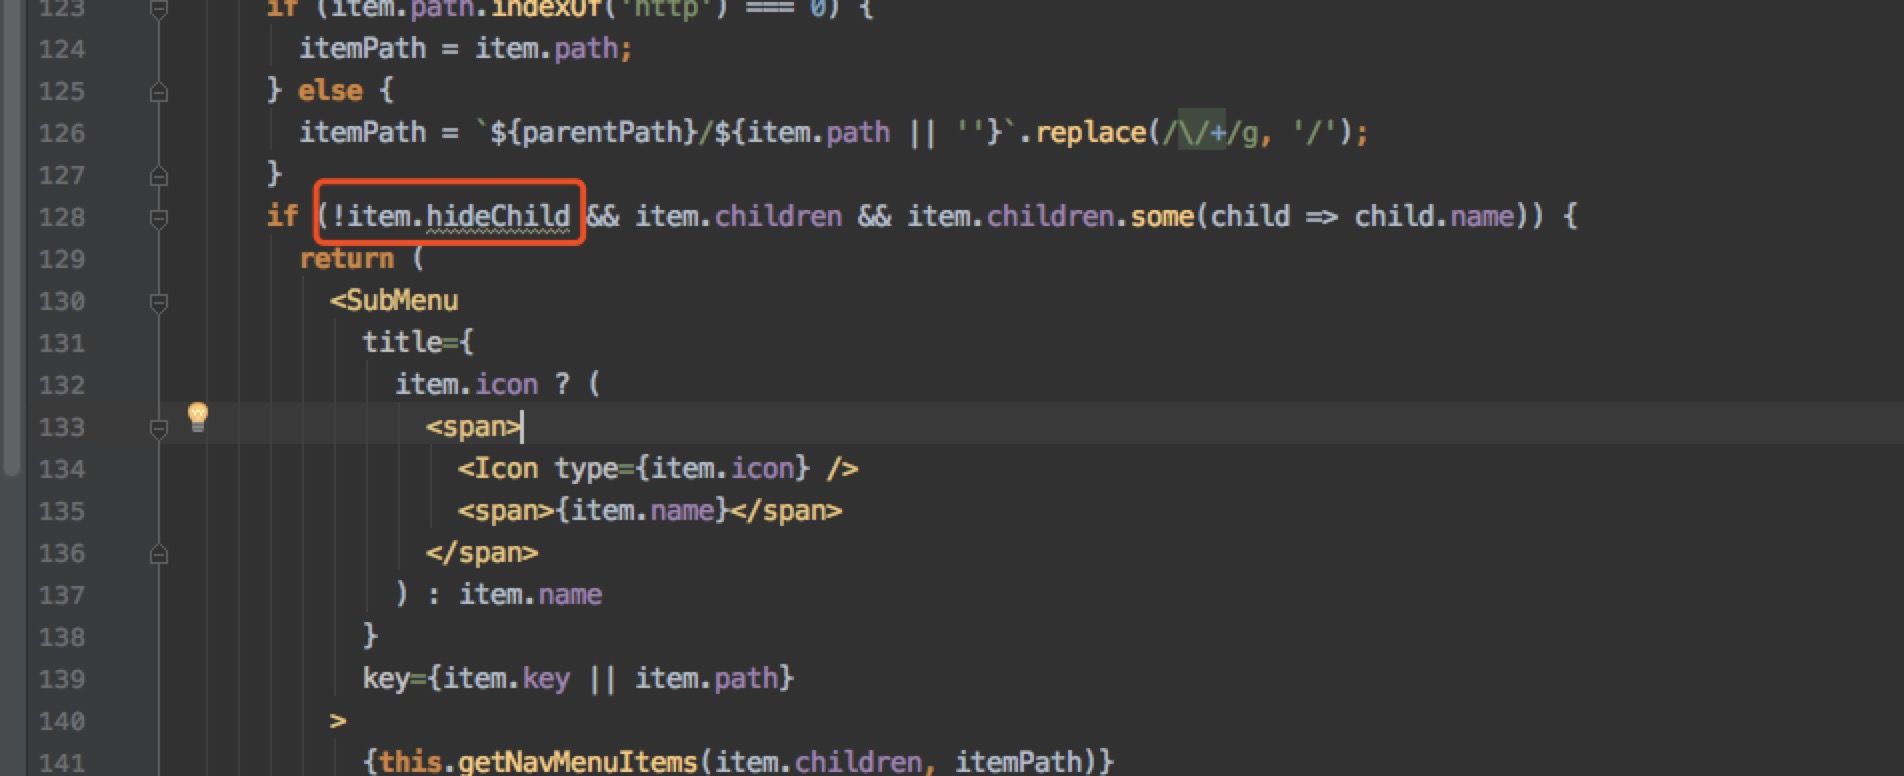Image resolution: width=1904 pixels, height=776 pixels.
Task: Click the closing span tag on line 136
Action: pos(482,552)
